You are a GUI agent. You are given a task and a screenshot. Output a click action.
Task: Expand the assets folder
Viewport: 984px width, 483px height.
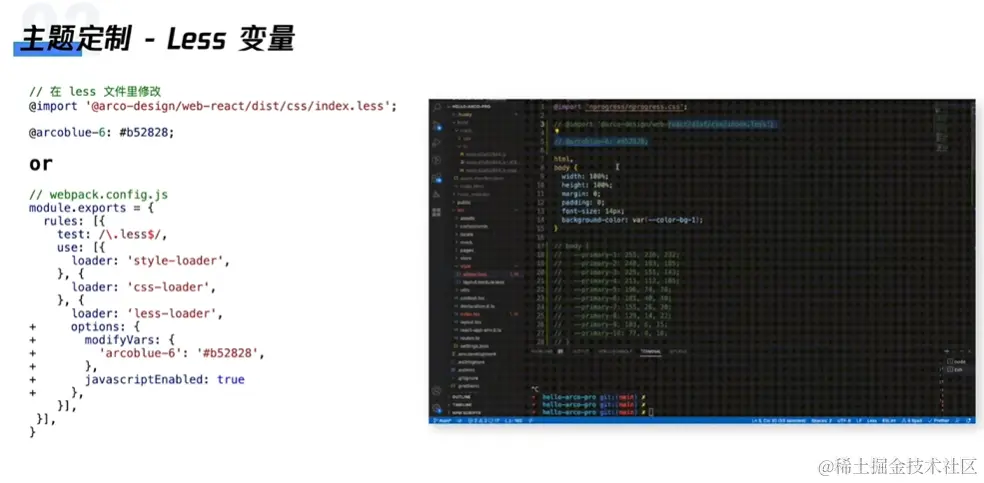[x=467, y=218]
